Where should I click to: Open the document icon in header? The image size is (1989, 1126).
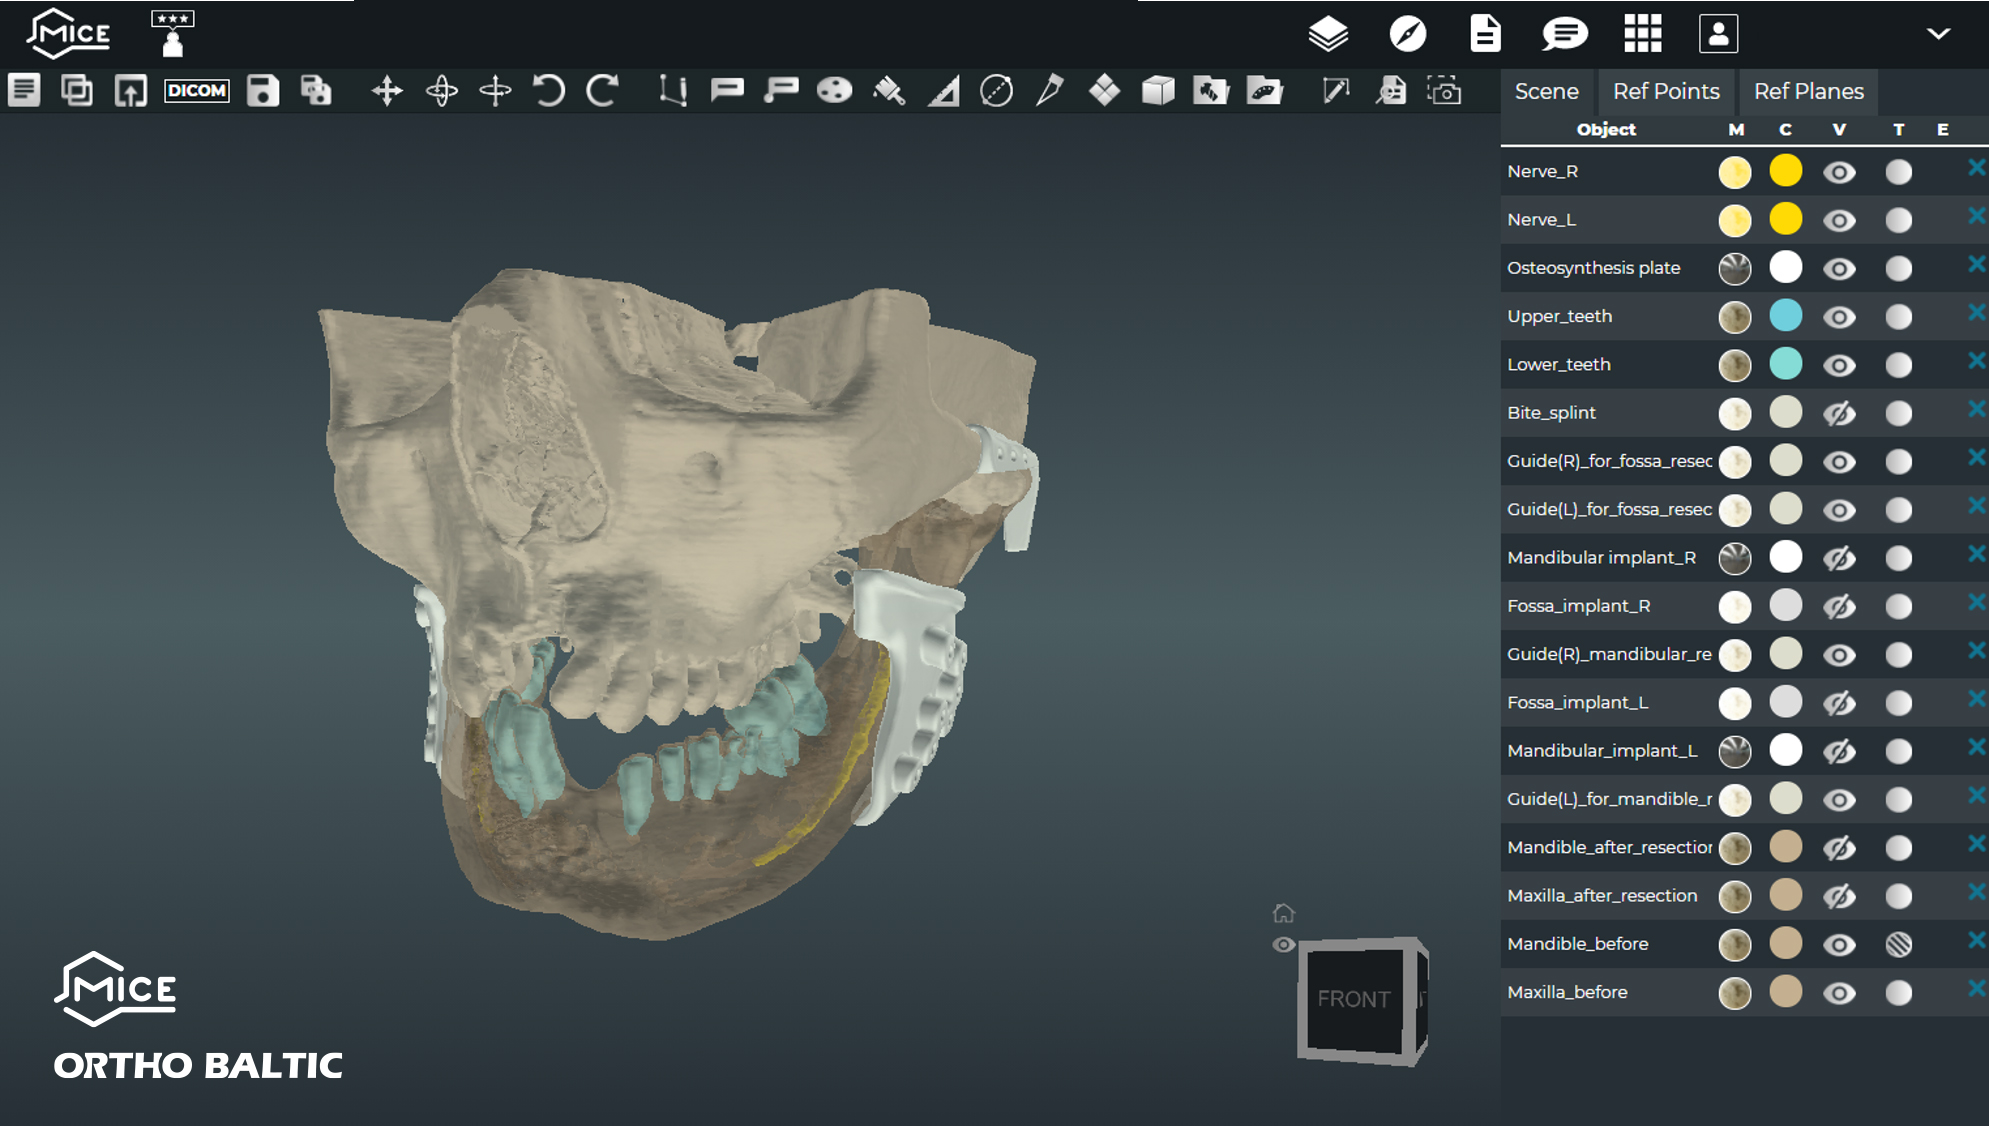(x=1485, y=34)
